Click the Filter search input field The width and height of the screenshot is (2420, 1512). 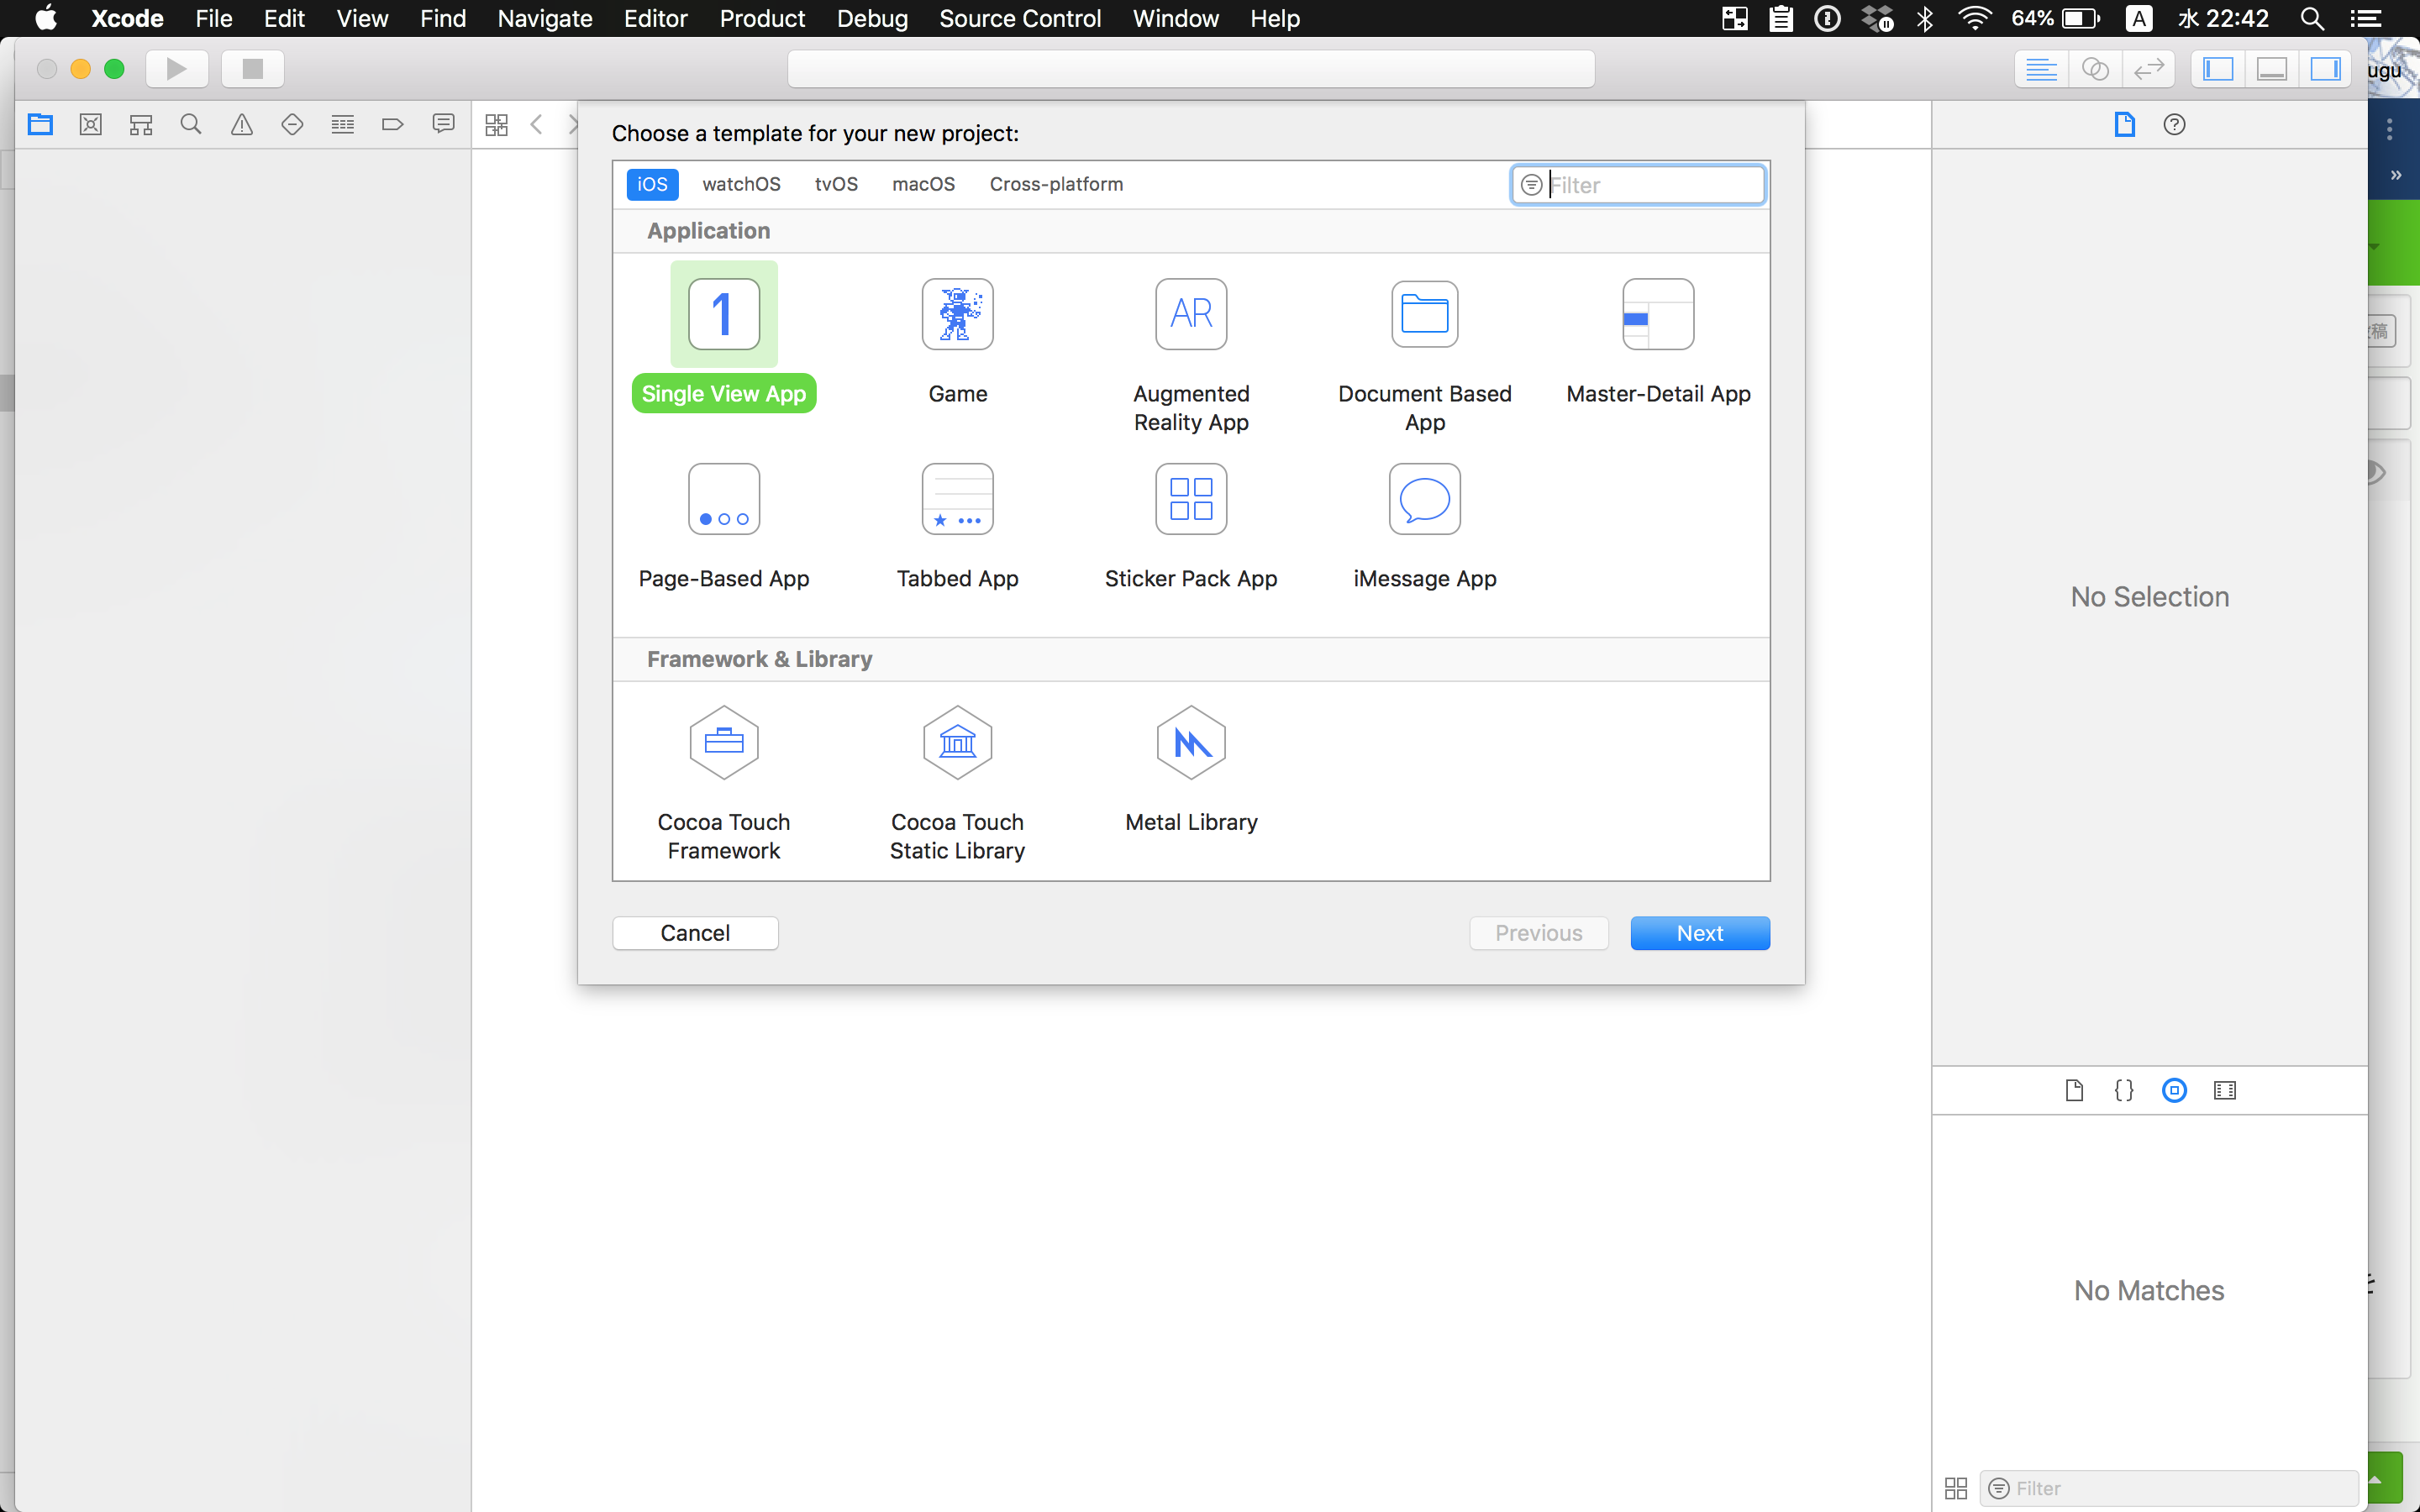(x=1638, y=185)
